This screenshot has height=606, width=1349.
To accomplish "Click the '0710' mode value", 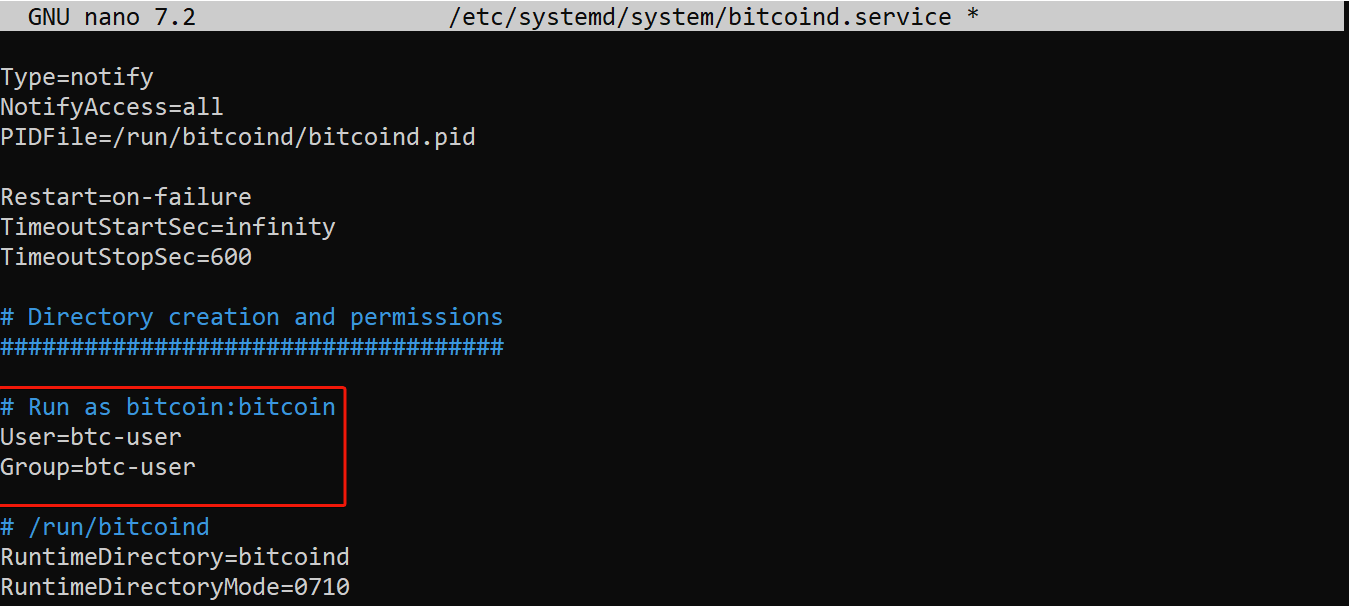I will tap(321, 587).
